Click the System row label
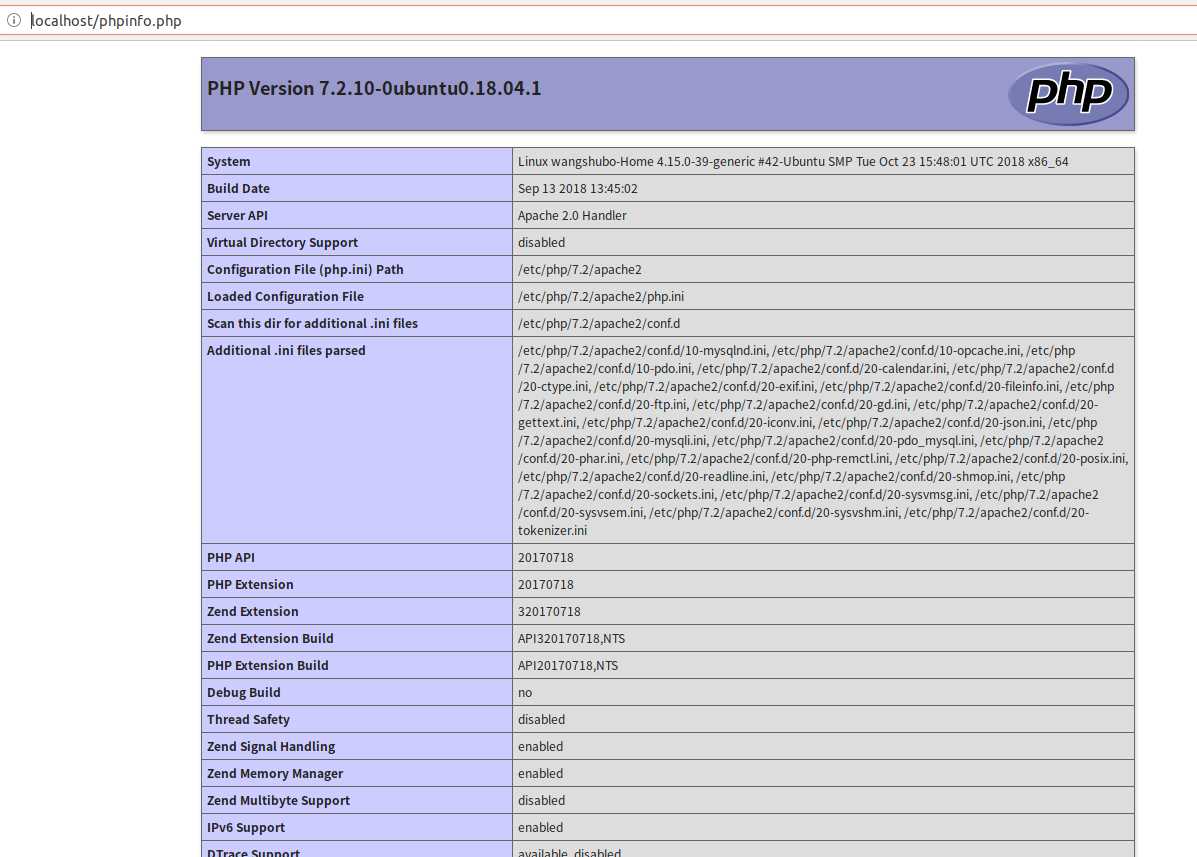 pos(228,162)
